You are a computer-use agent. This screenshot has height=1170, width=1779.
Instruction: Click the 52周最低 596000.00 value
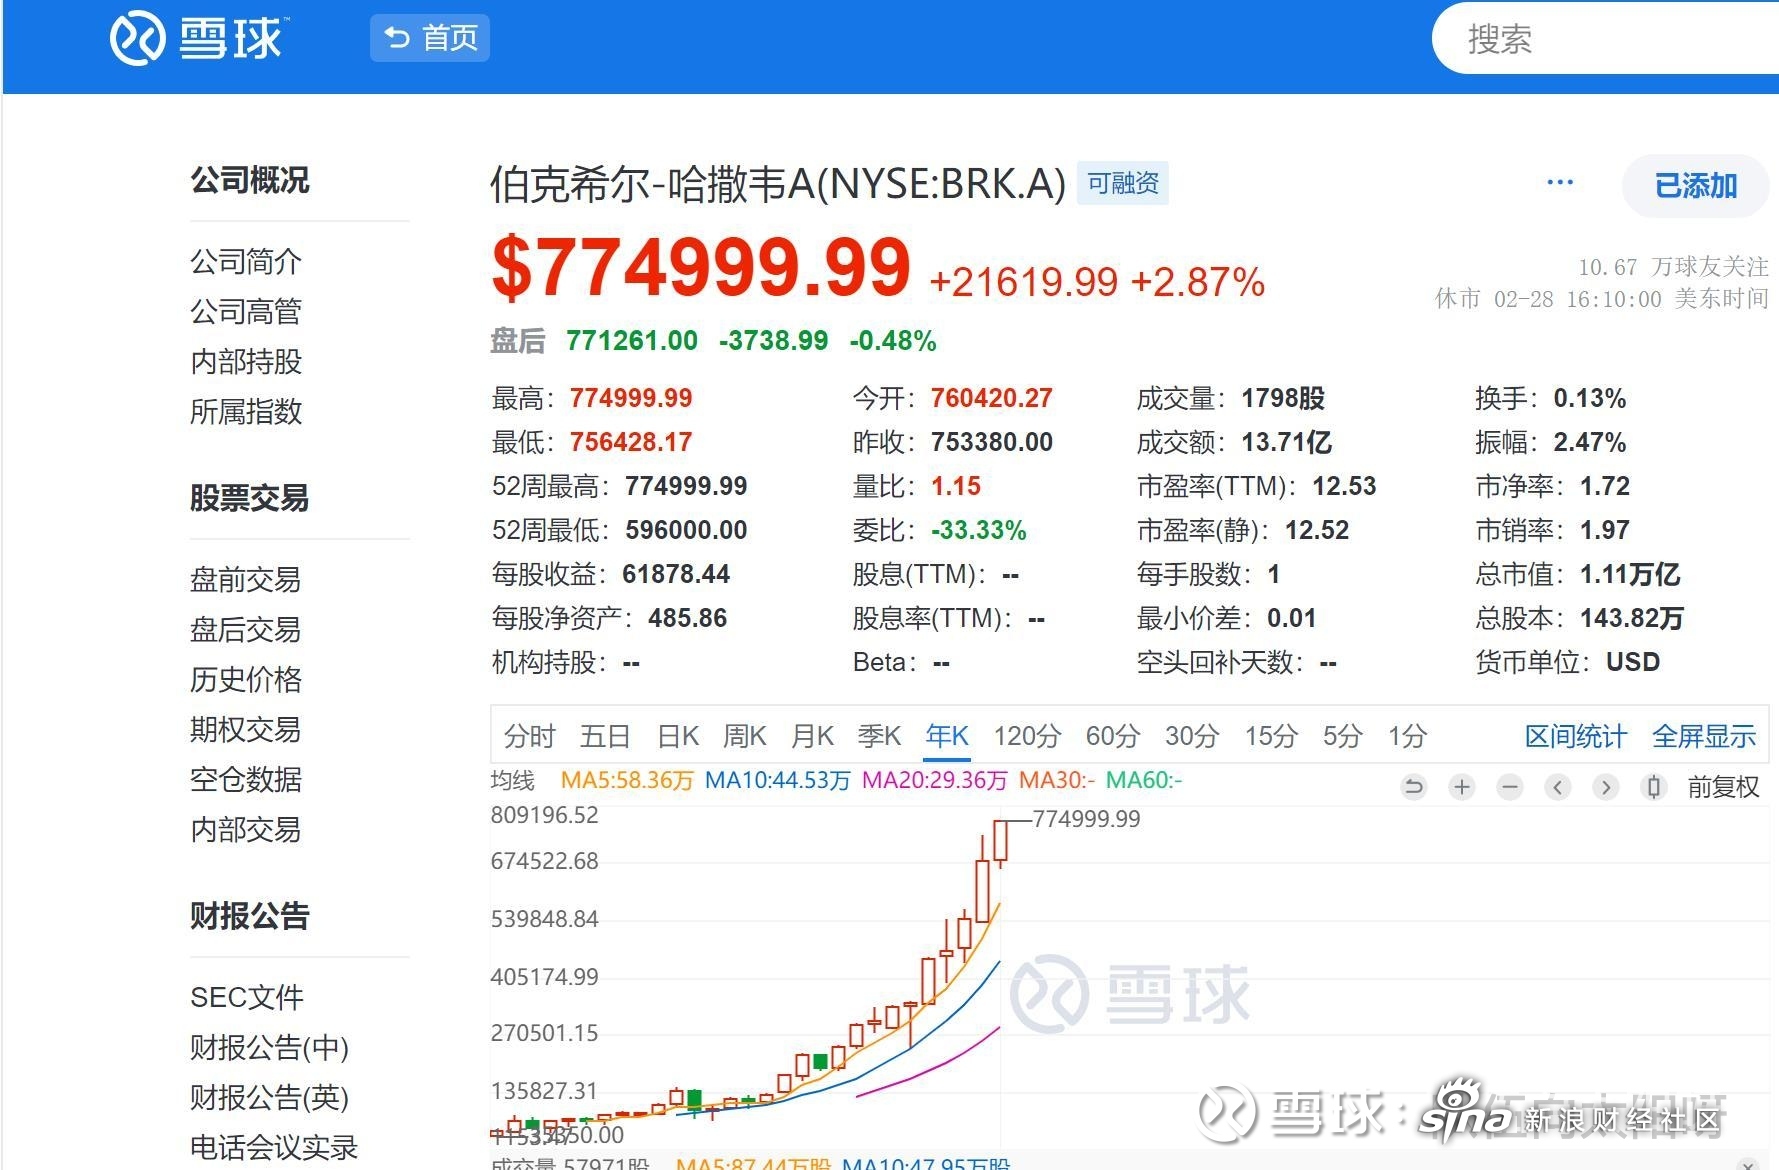tap(686, 530)
